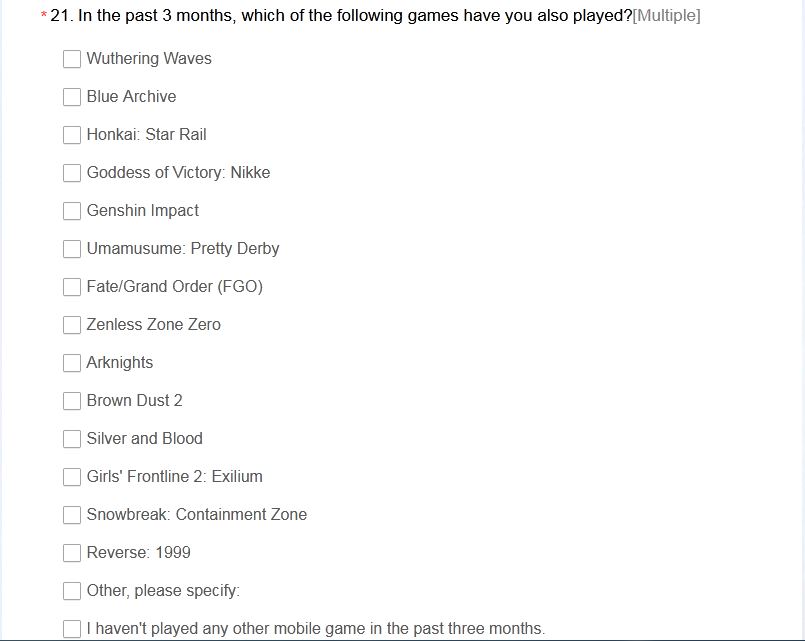Select the Honkai: Star Rail checkbox
Viewport: 805px width, 641px height.
tap(72, 135)
